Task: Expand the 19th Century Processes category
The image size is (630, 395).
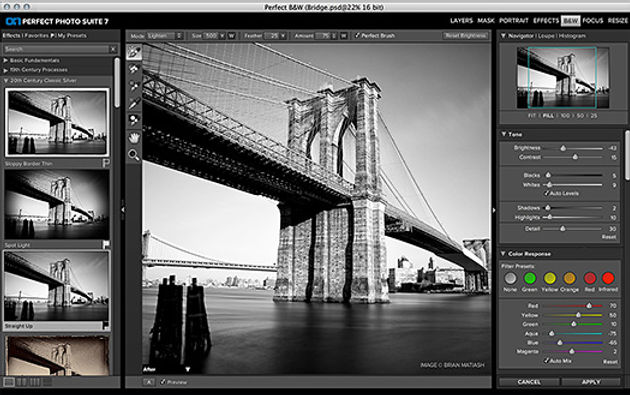Action: pos(6,70)
